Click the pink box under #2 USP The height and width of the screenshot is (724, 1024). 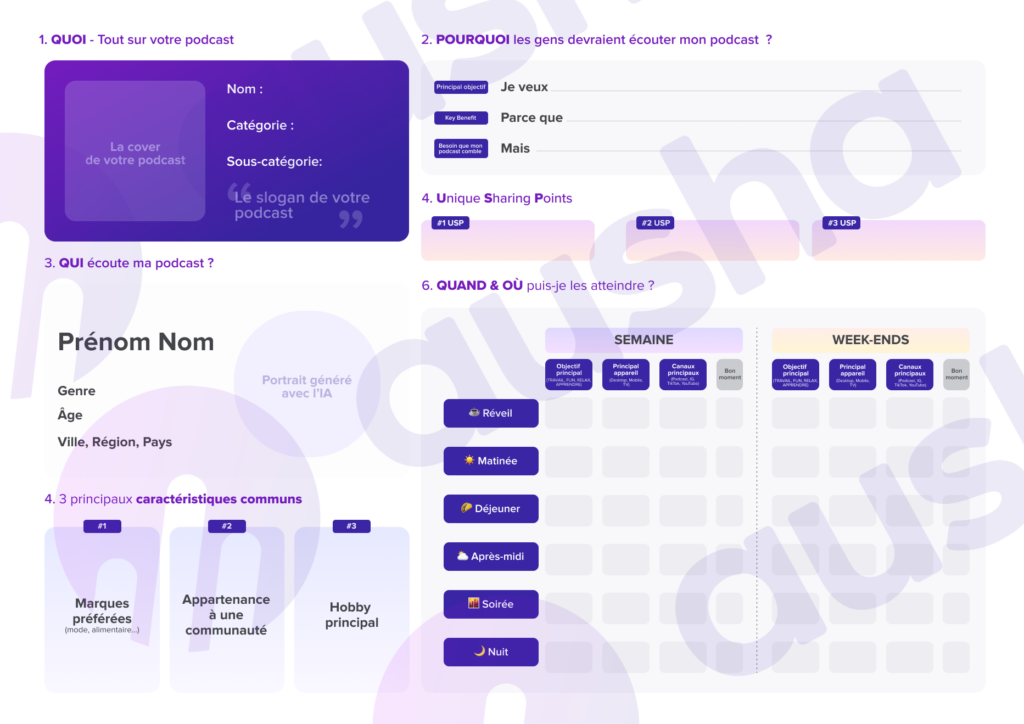point(712,241)
